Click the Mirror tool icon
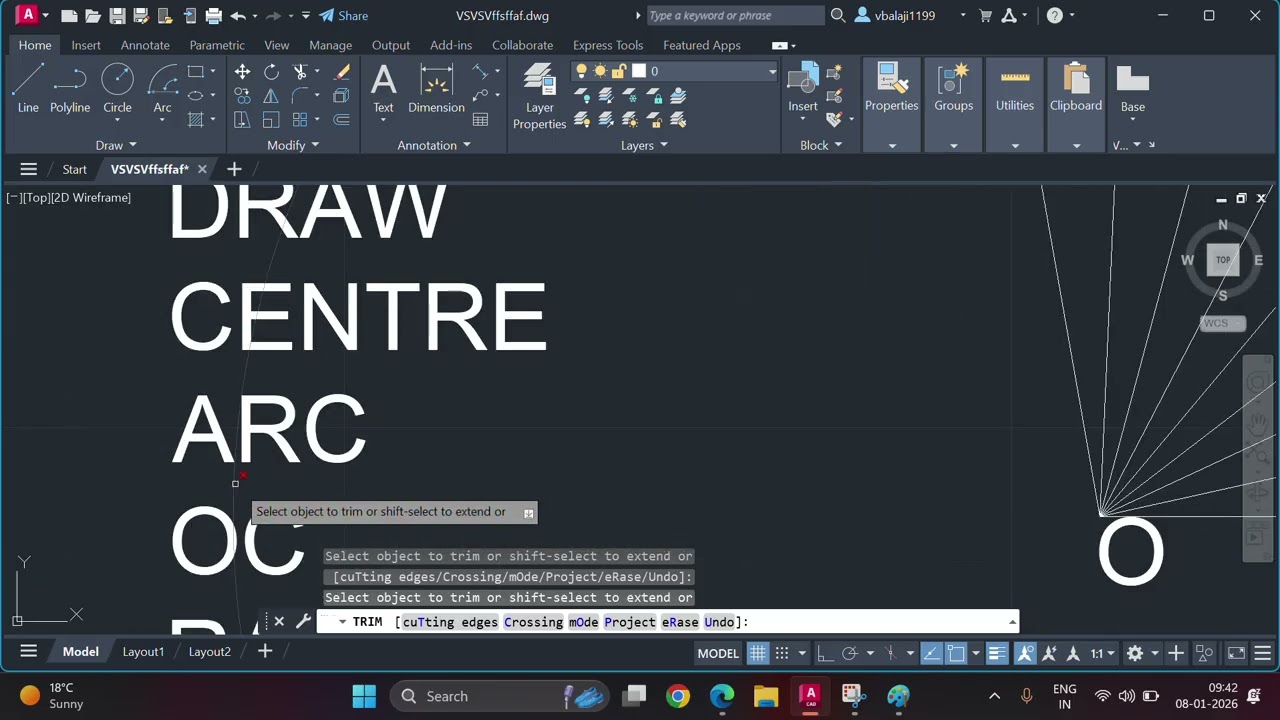 [271, 96]
